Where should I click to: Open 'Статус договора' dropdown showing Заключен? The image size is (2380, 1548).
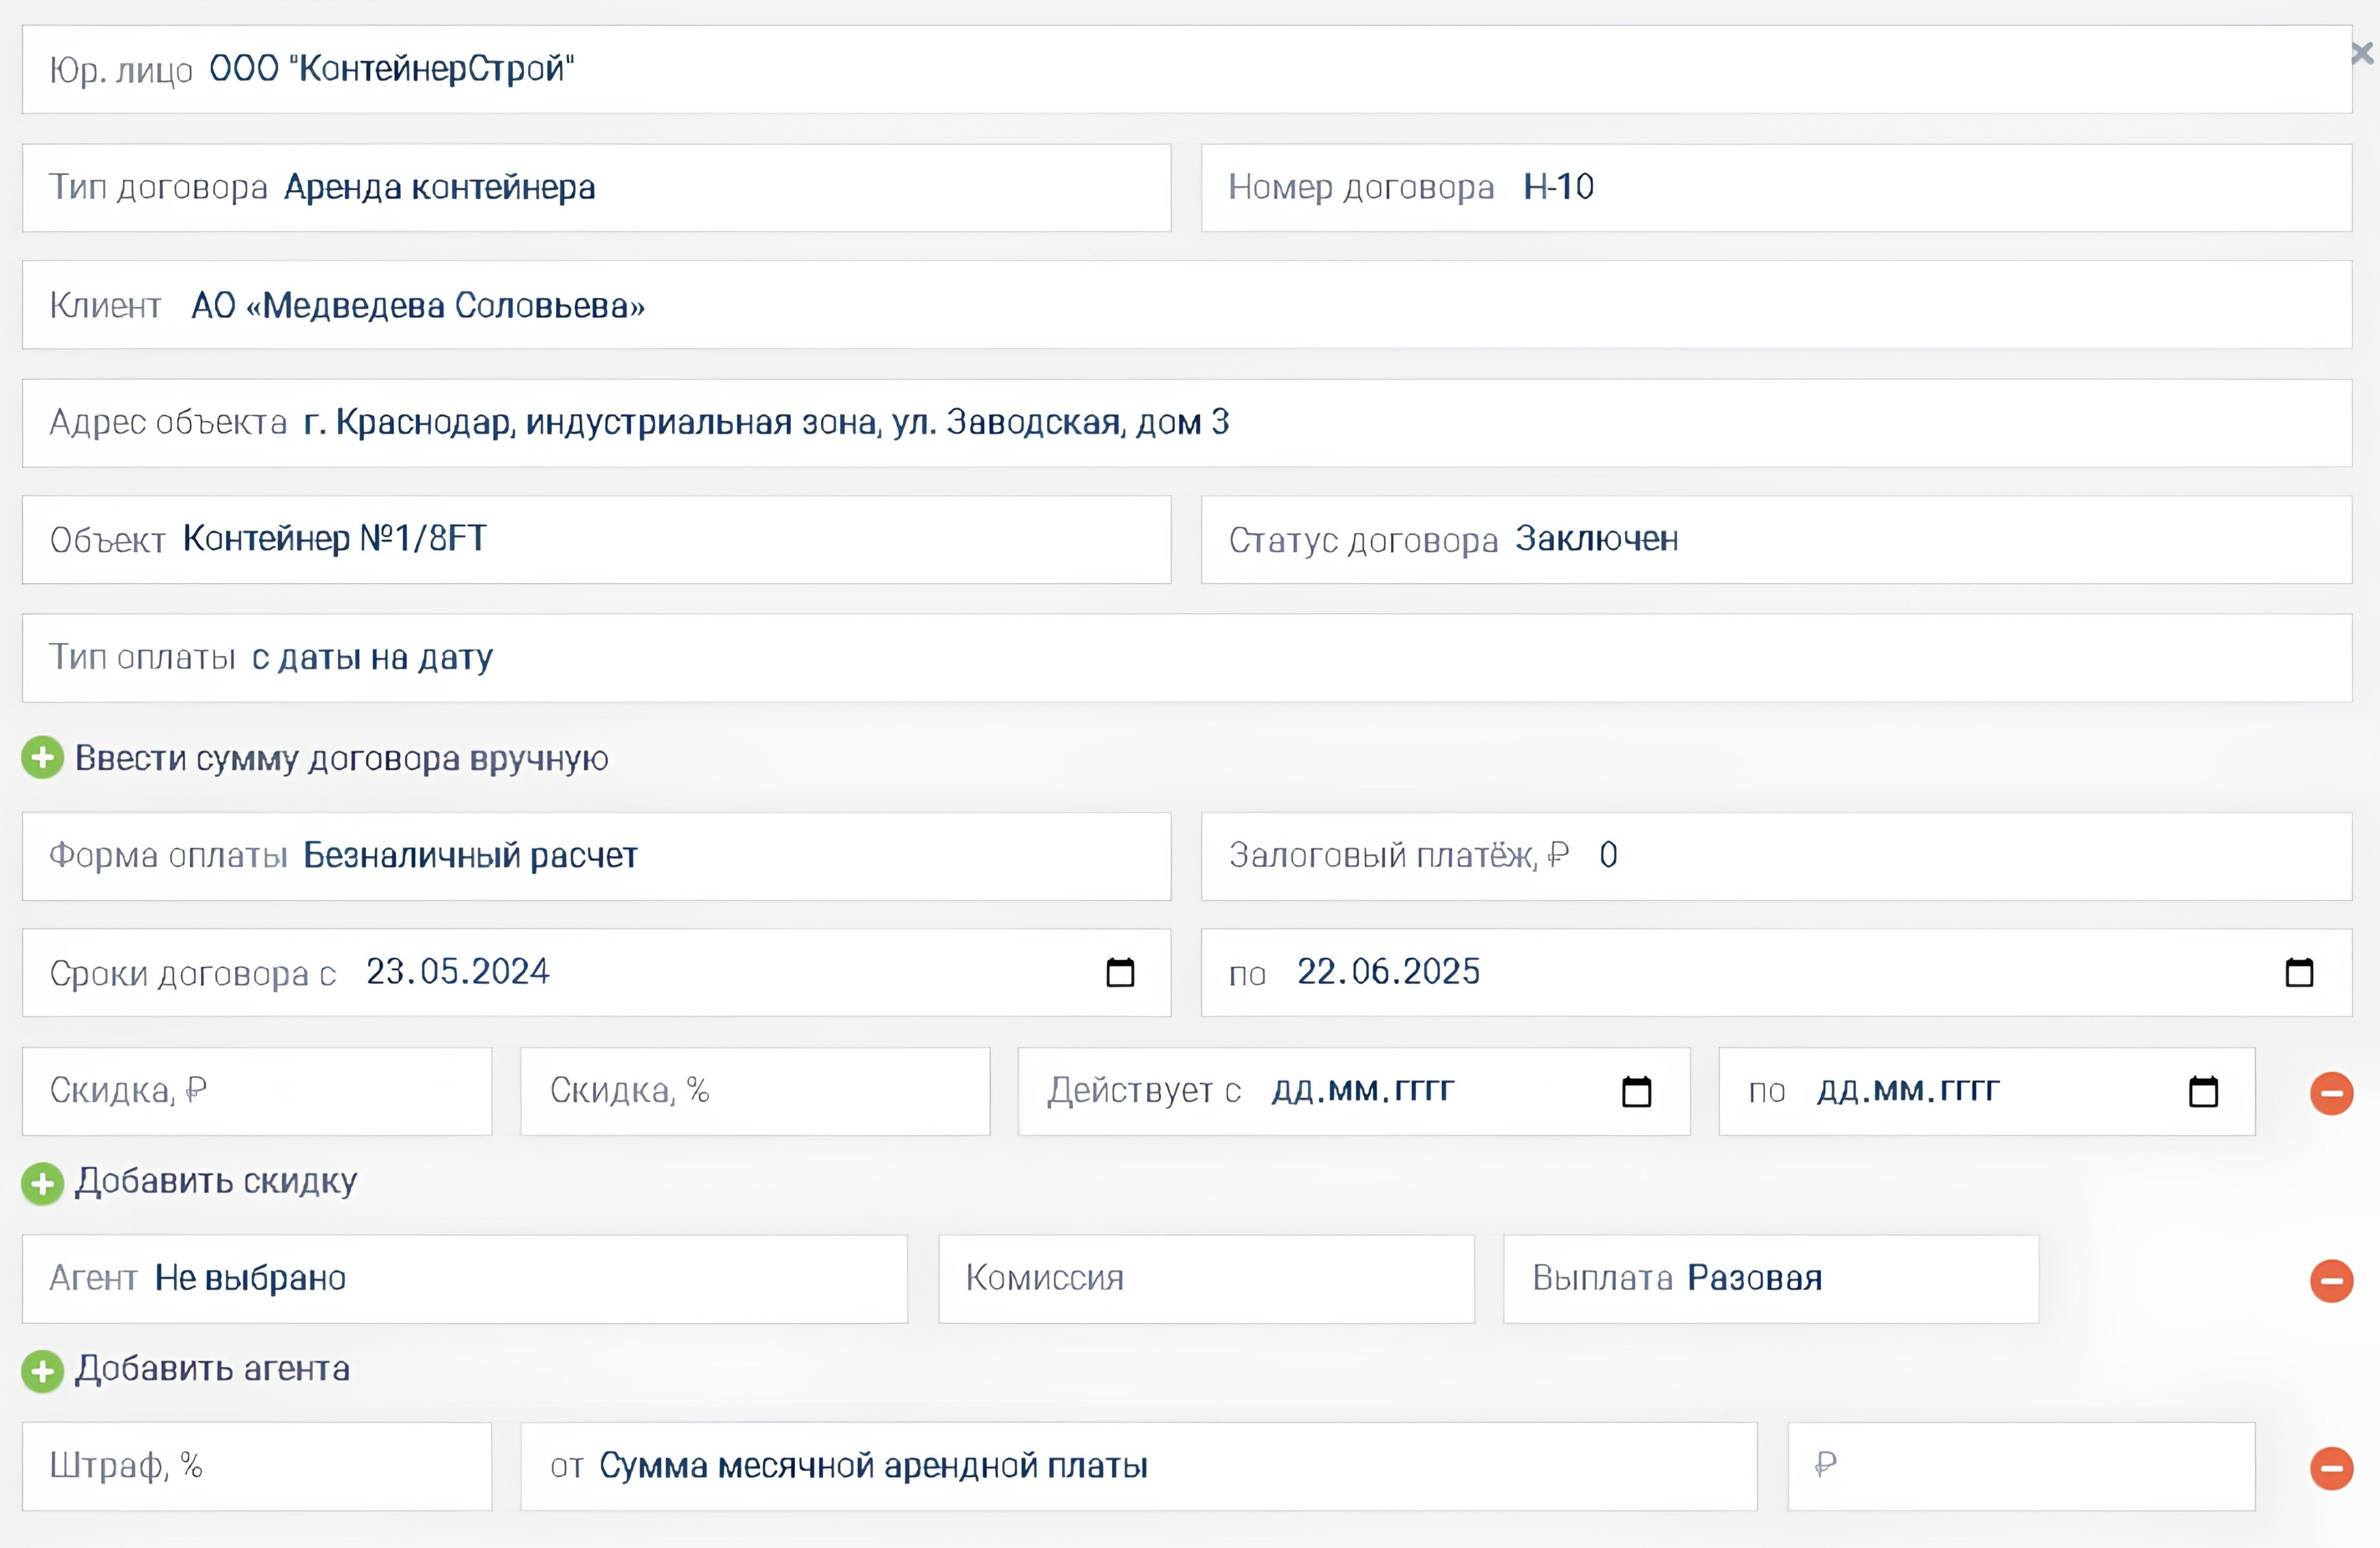coord(1775,540)
